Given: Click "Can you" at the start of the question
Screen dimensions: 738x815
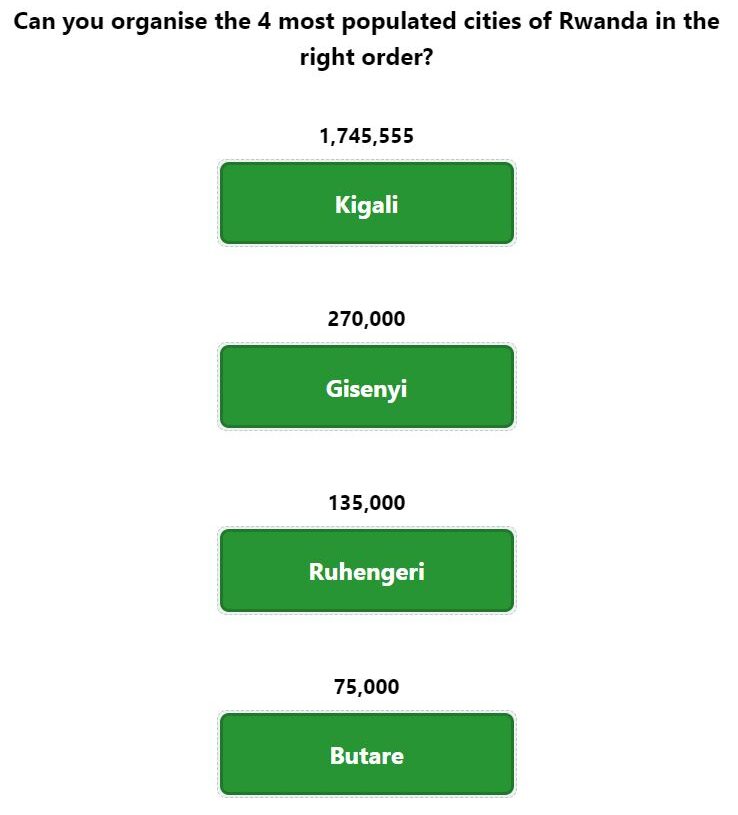Looking at the screenshot, I should pos(59,22).
